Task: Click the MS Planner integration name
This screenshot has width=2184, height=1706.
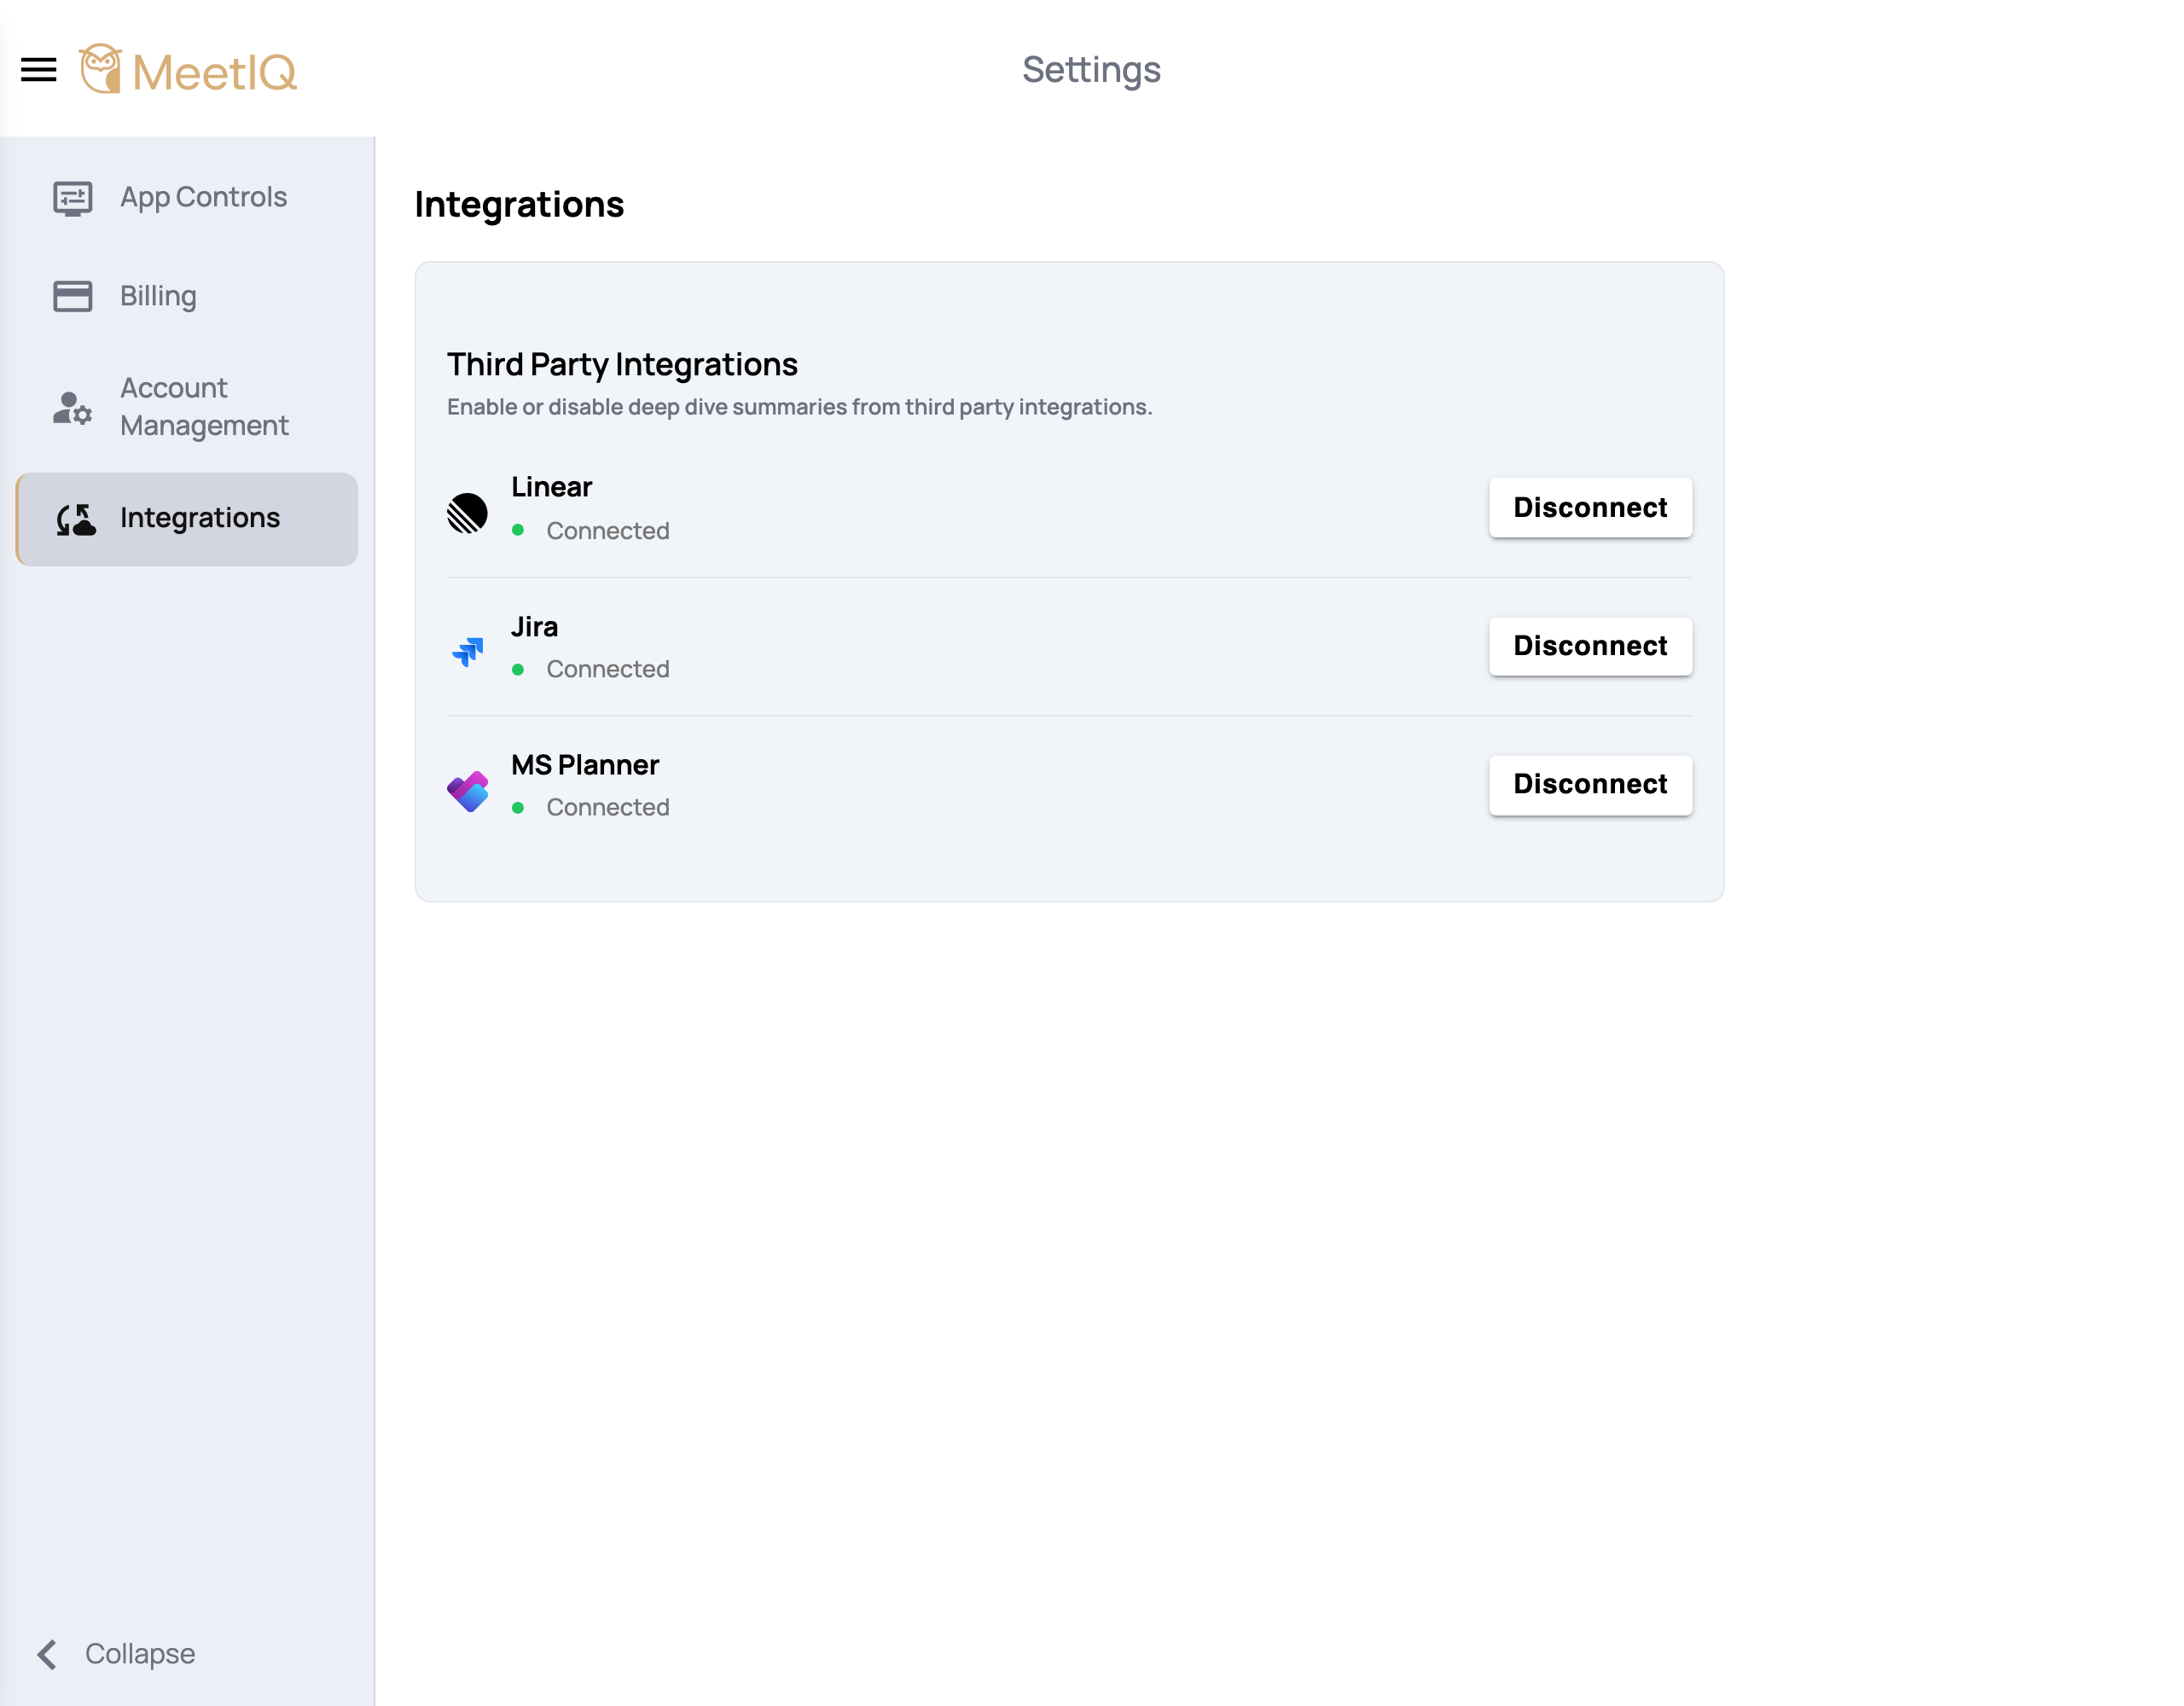Action: (585, 765)
